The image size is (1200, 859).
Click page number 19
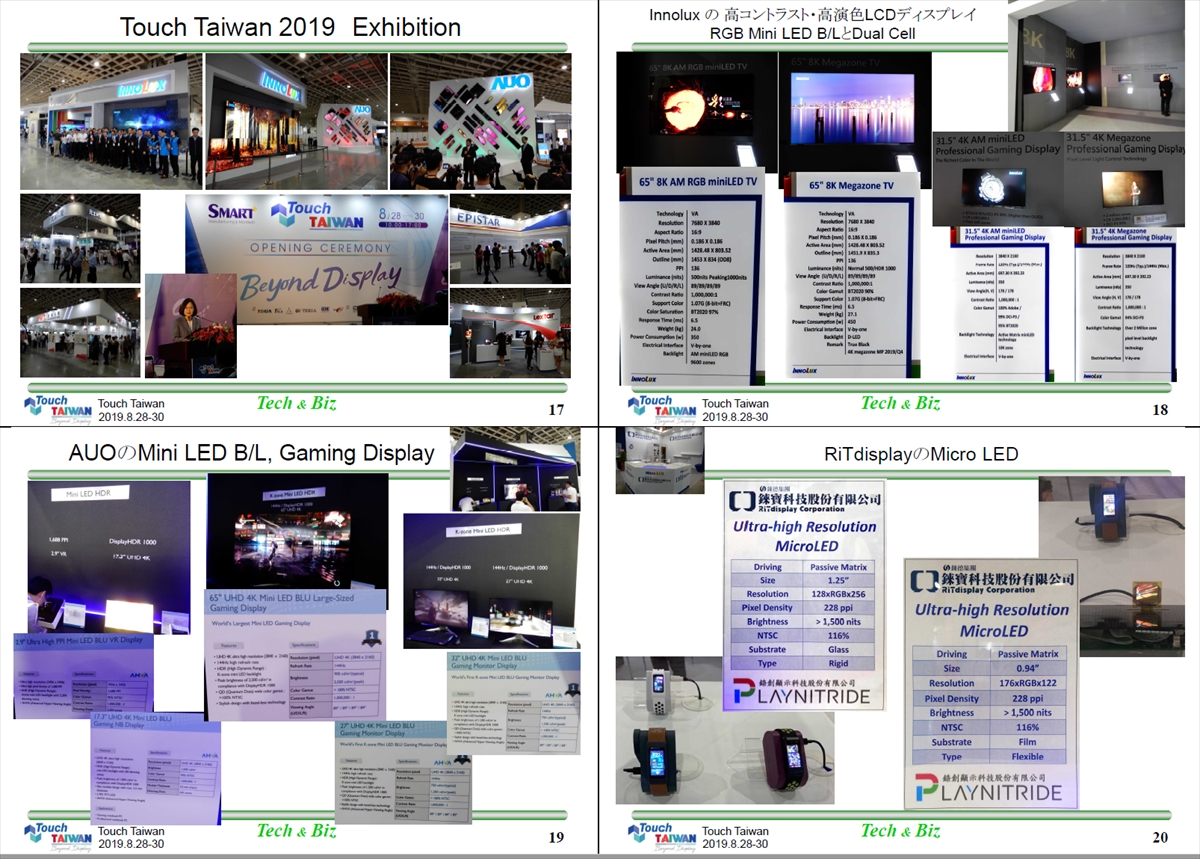[x=557, y=838]
